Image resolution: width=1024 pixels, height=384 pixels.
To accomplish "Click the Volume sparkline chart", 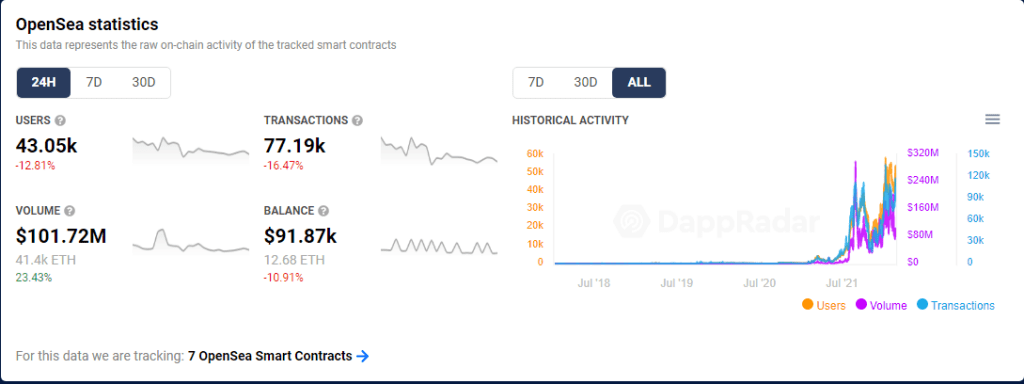I will pos(191,241).
